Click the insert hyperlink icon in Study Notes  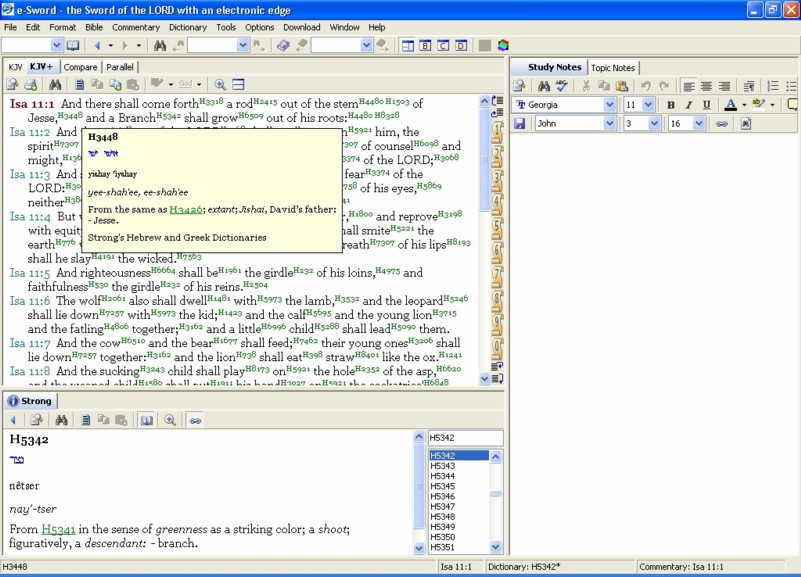(720, 124)
